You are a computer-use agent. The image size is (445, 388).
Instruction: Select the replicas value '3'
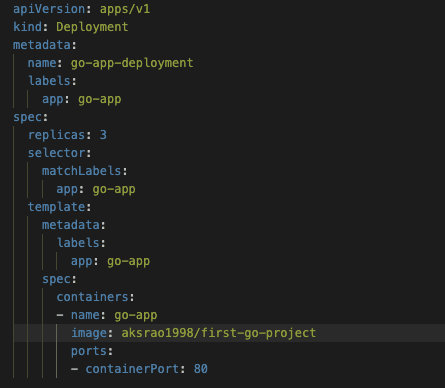[x=103, y=135]
